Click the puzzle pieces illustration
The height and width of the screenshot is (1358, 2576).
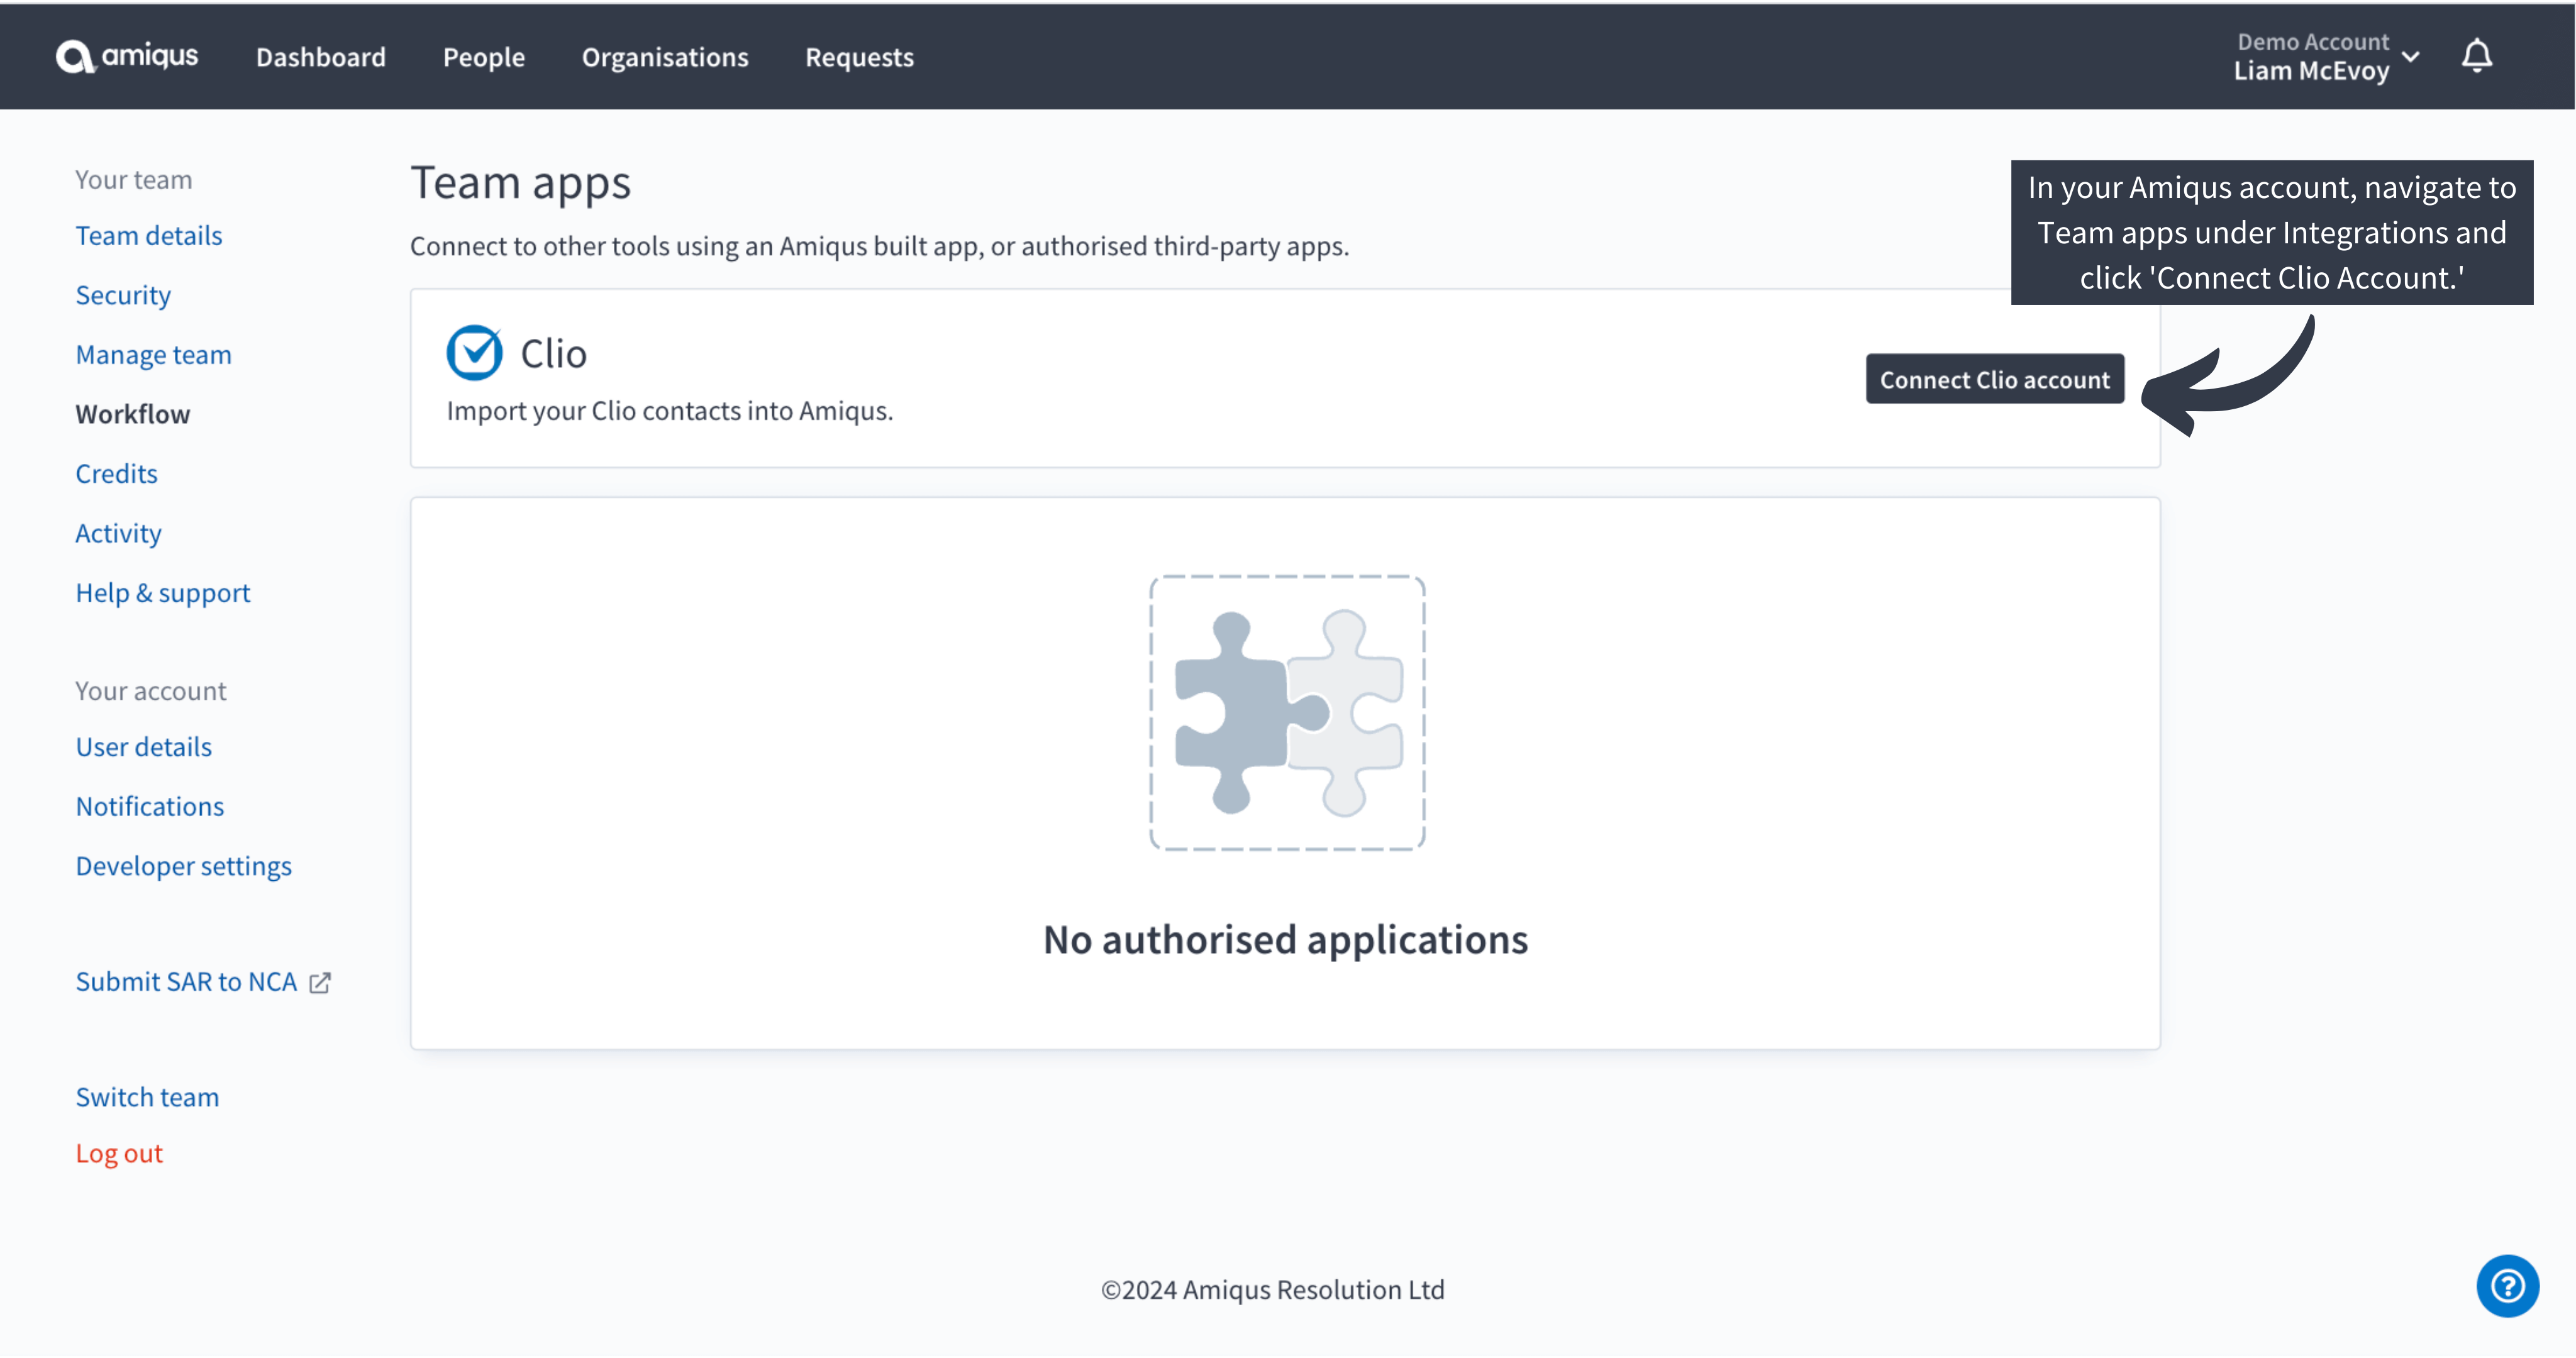[x=1287, y=713]
